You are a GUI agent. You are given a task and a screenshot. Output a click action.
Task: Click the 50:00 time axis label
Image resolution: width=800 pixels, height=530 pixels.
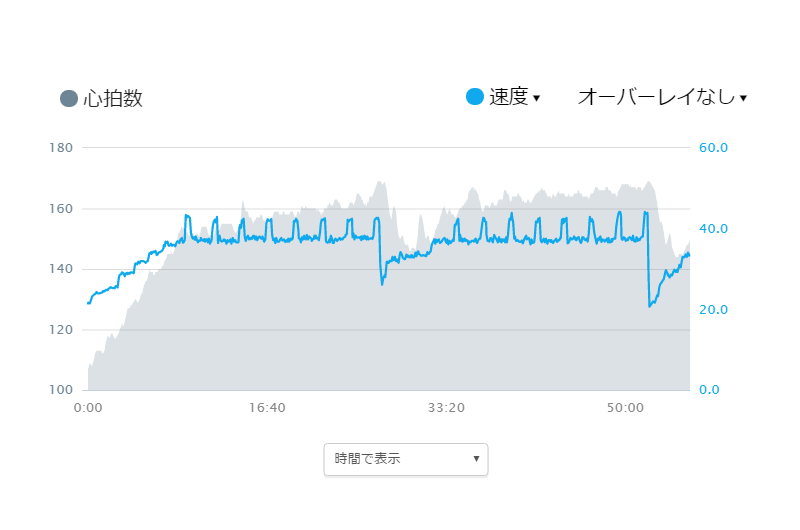point(625,408)
